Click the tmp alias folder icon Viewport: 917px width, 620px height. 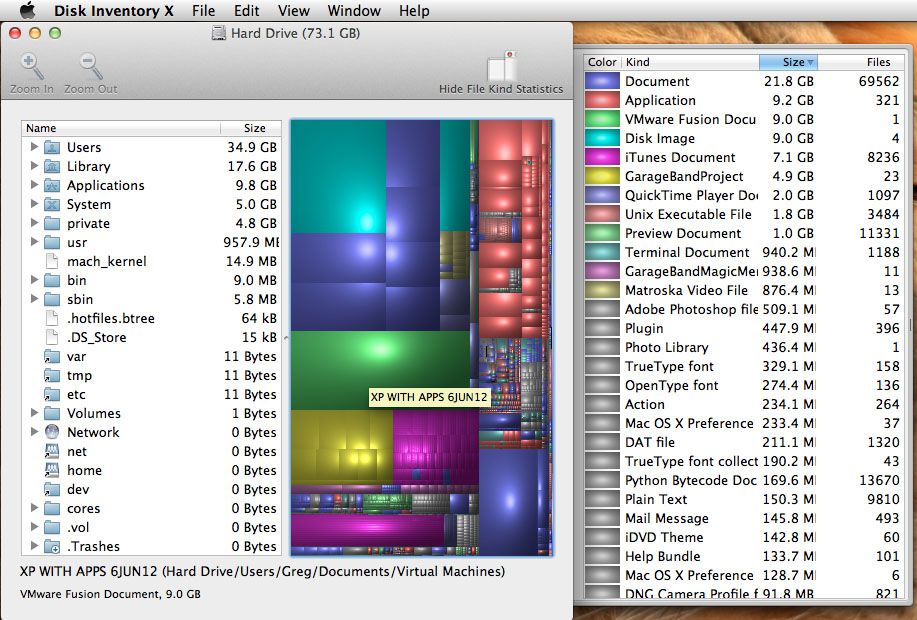click(x=52, y=376)
